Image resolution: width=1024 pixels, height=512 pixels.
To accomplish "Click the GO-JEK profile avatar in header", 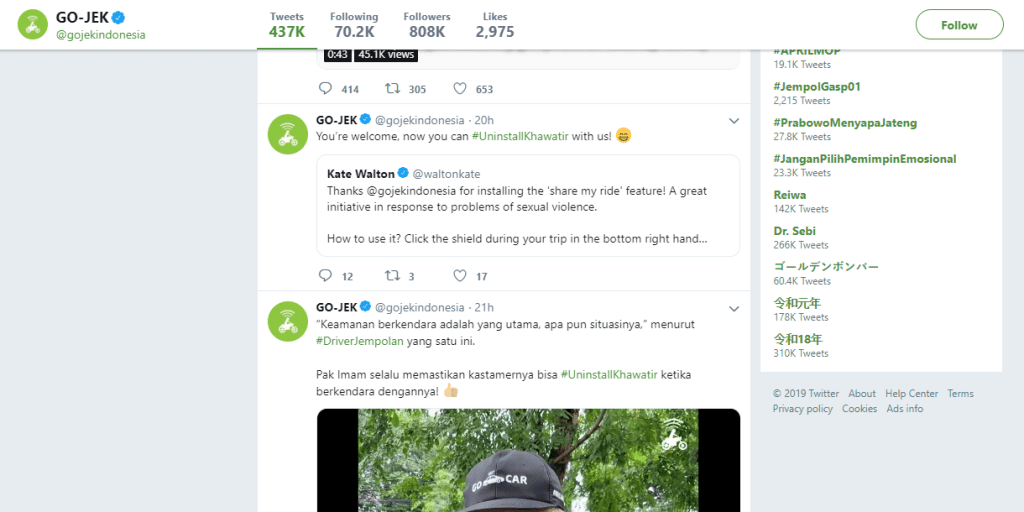I will (35, 25).
